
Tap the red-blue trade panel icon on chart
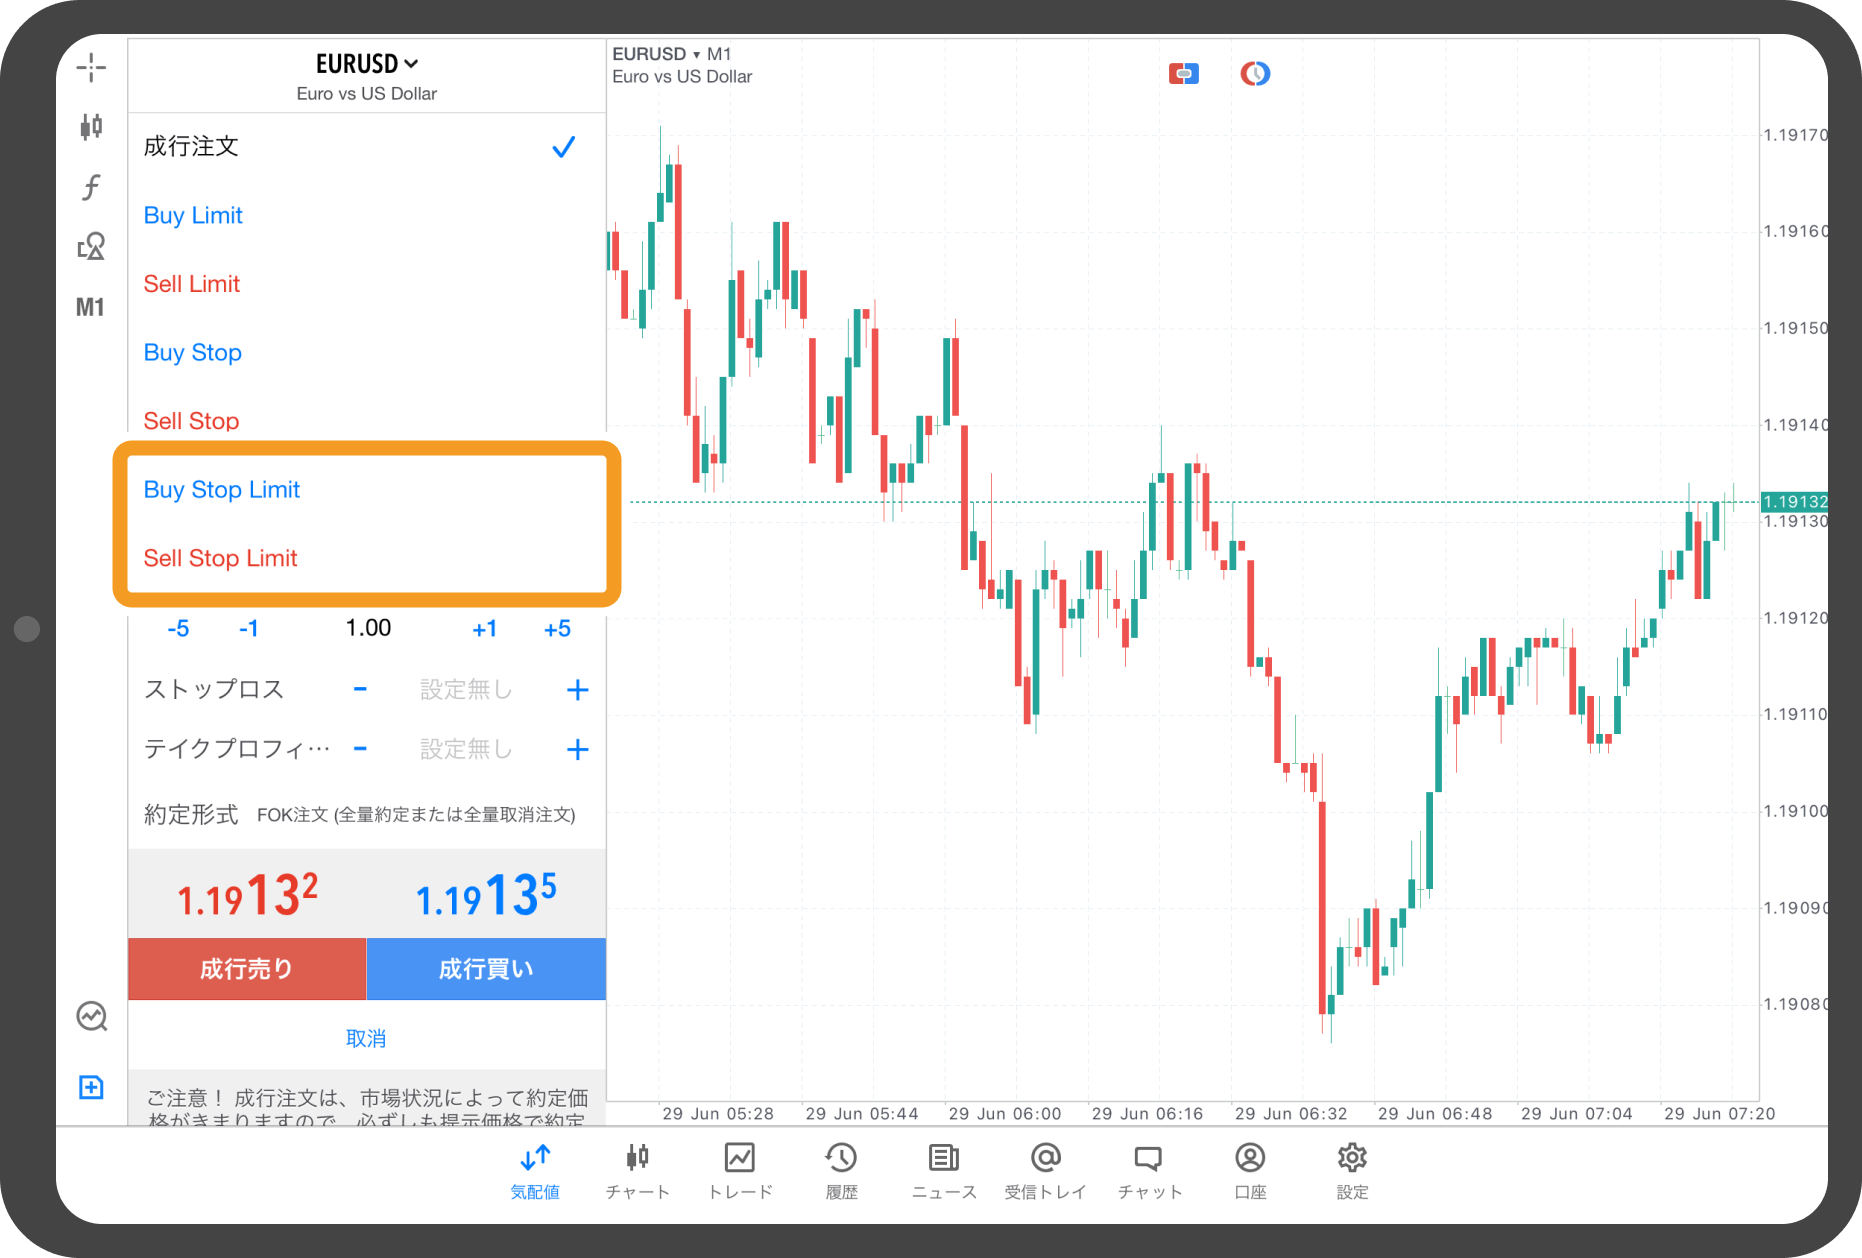tap(1183, 74)
